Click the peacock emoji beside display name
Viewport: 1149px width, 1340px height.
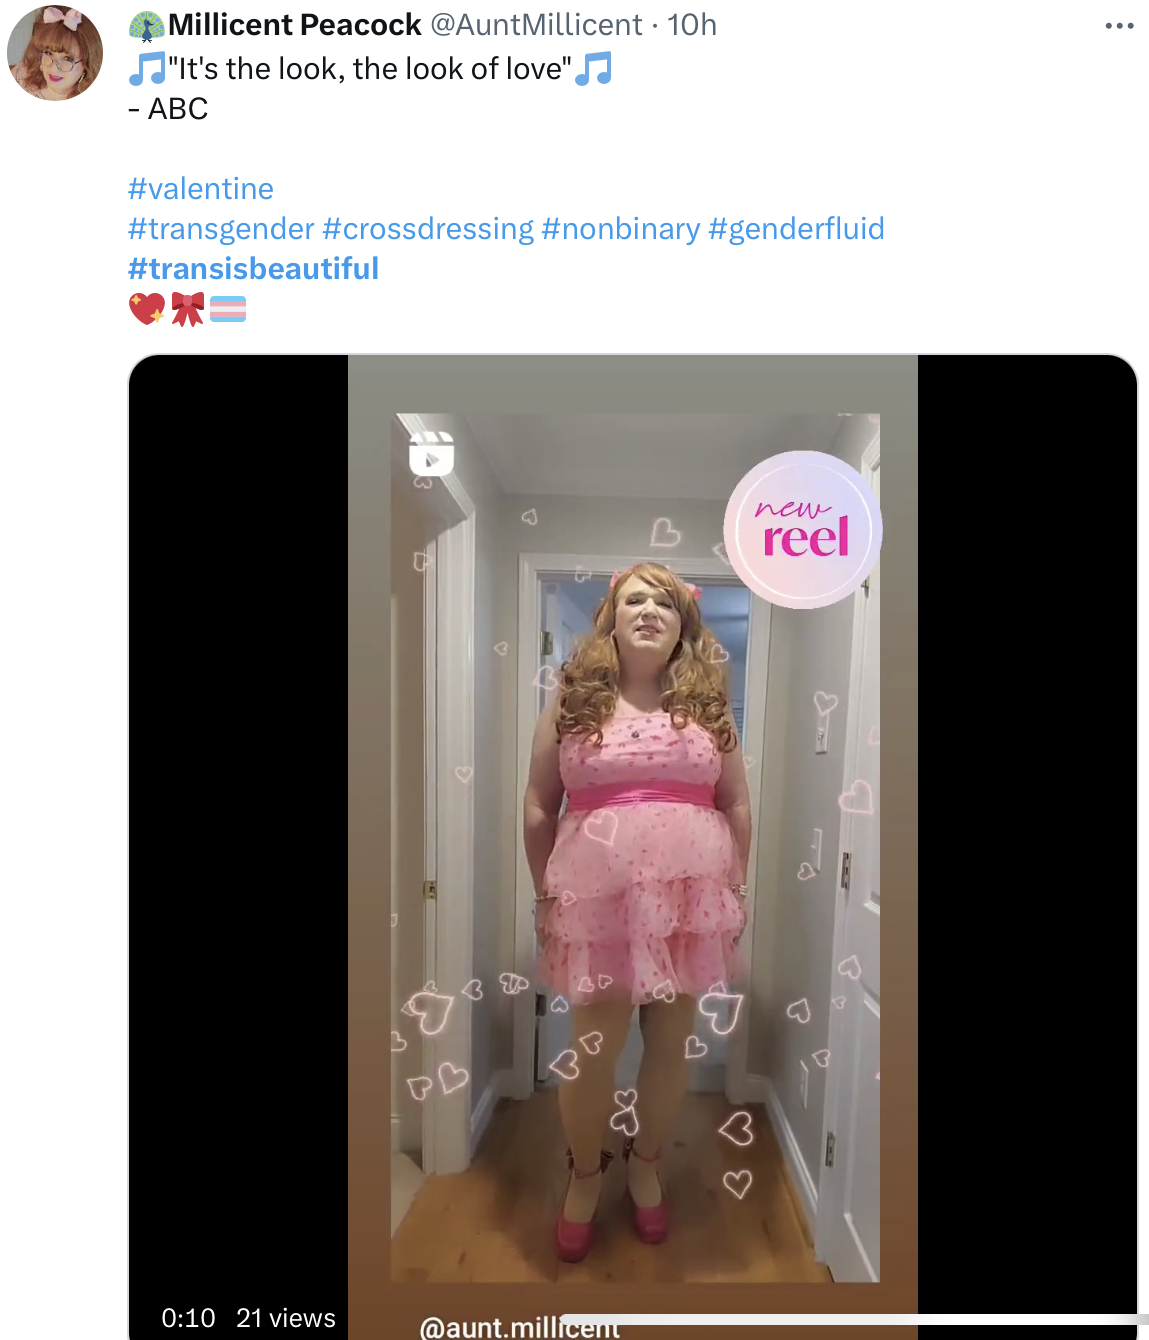coord(147,26)
